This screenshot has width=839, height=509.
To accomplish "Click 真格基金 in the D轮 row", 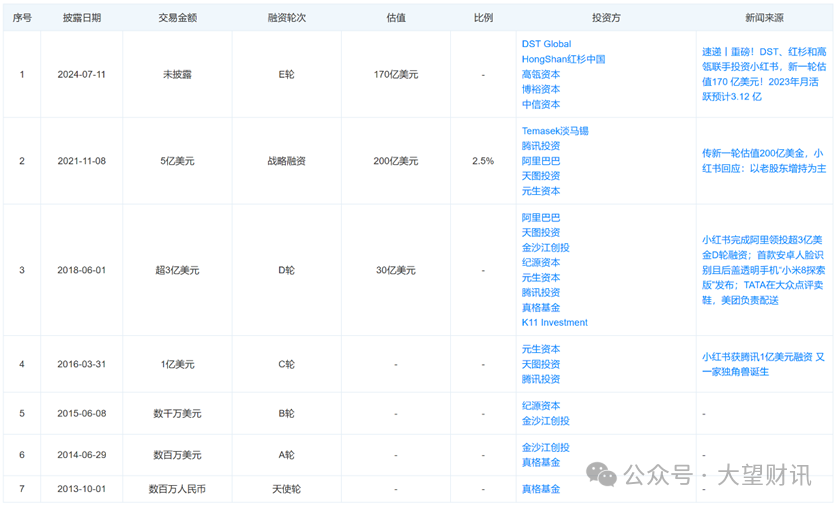I will point(541,307).
